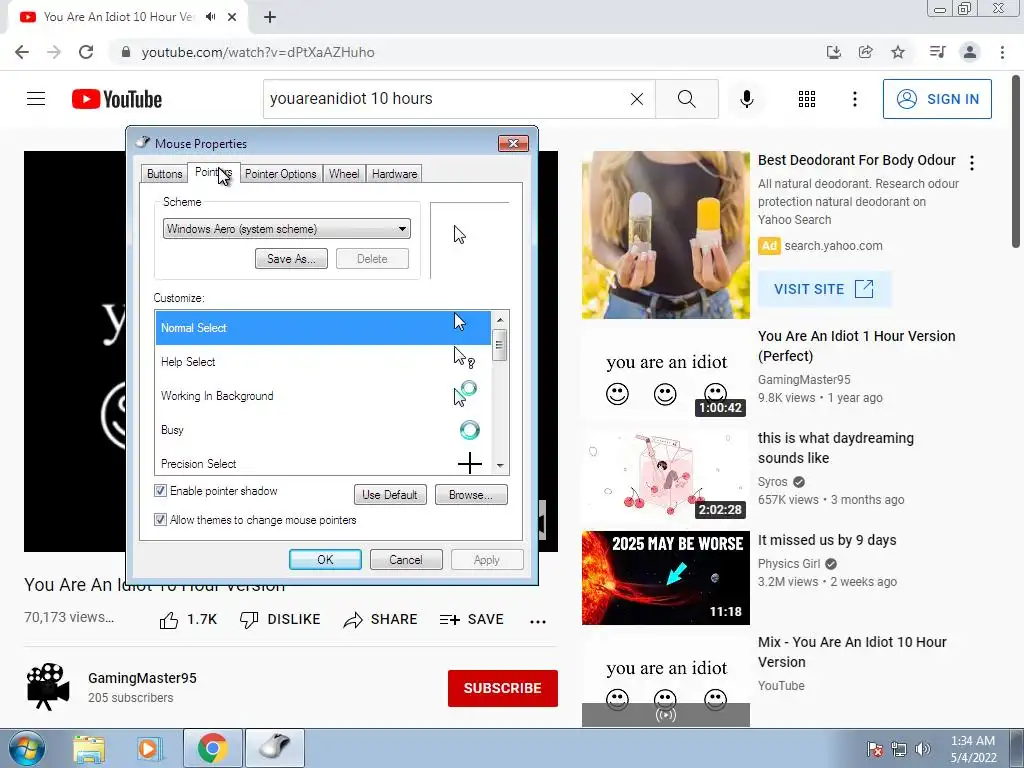Screen dimensions: 1024x768
Task: Start voice search with the microphone icon
Action: click(x=747, y=99)
